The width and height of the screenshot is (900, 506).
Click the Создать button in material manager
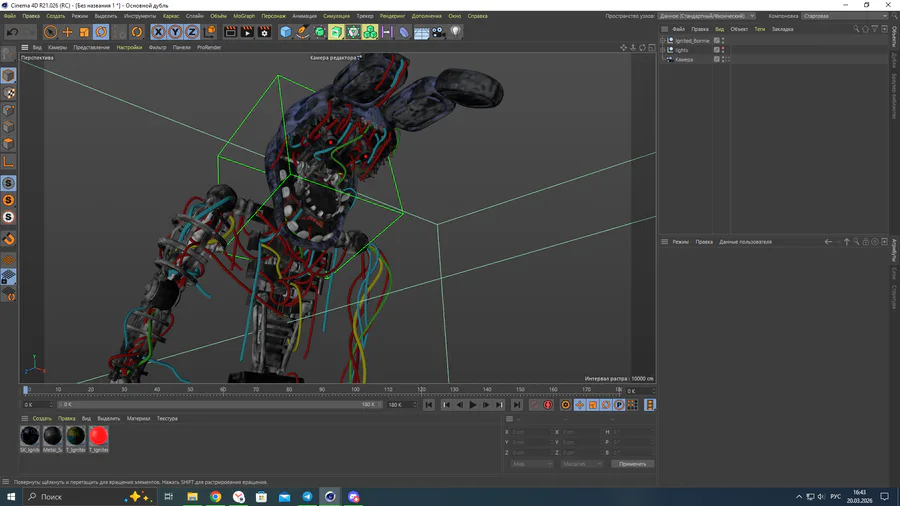[x=42, y=418]
